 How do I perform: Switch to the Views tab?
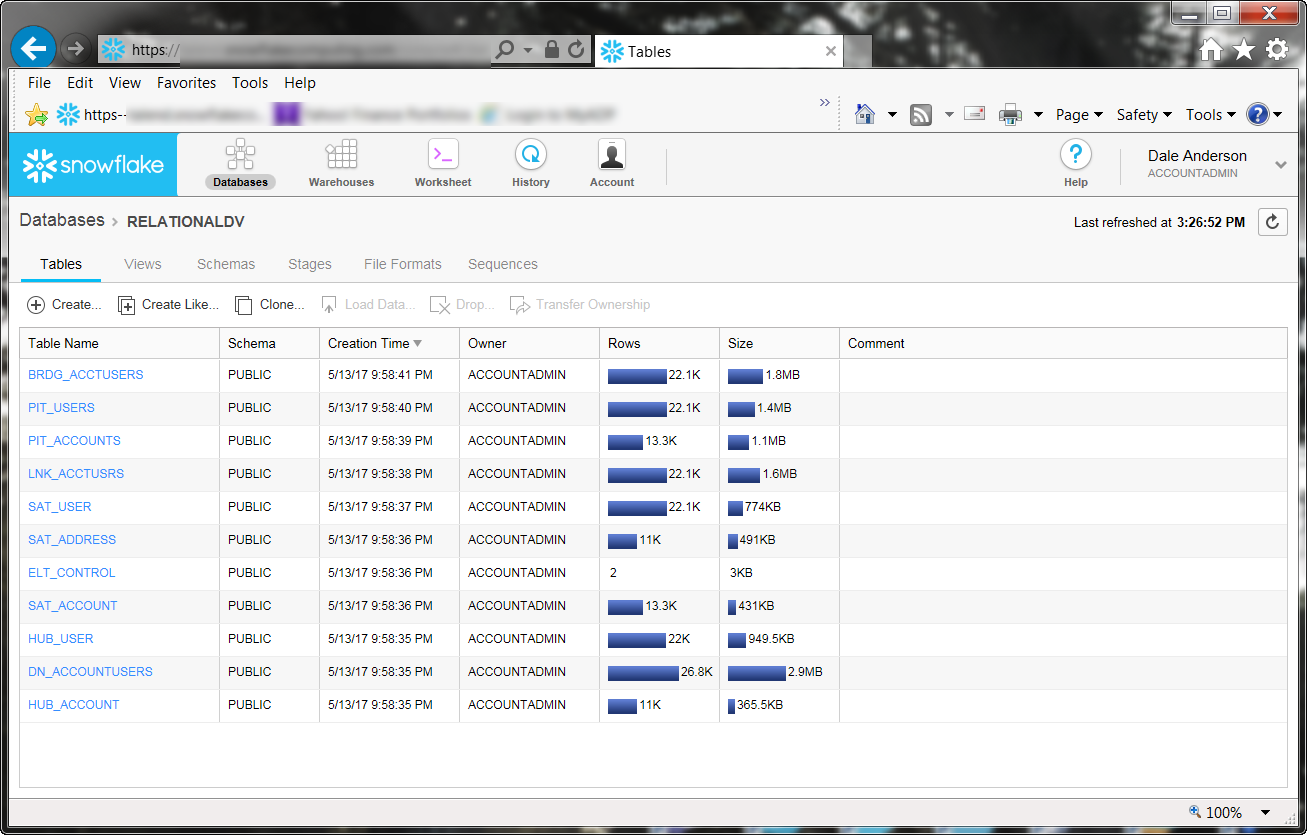(143, 264)
